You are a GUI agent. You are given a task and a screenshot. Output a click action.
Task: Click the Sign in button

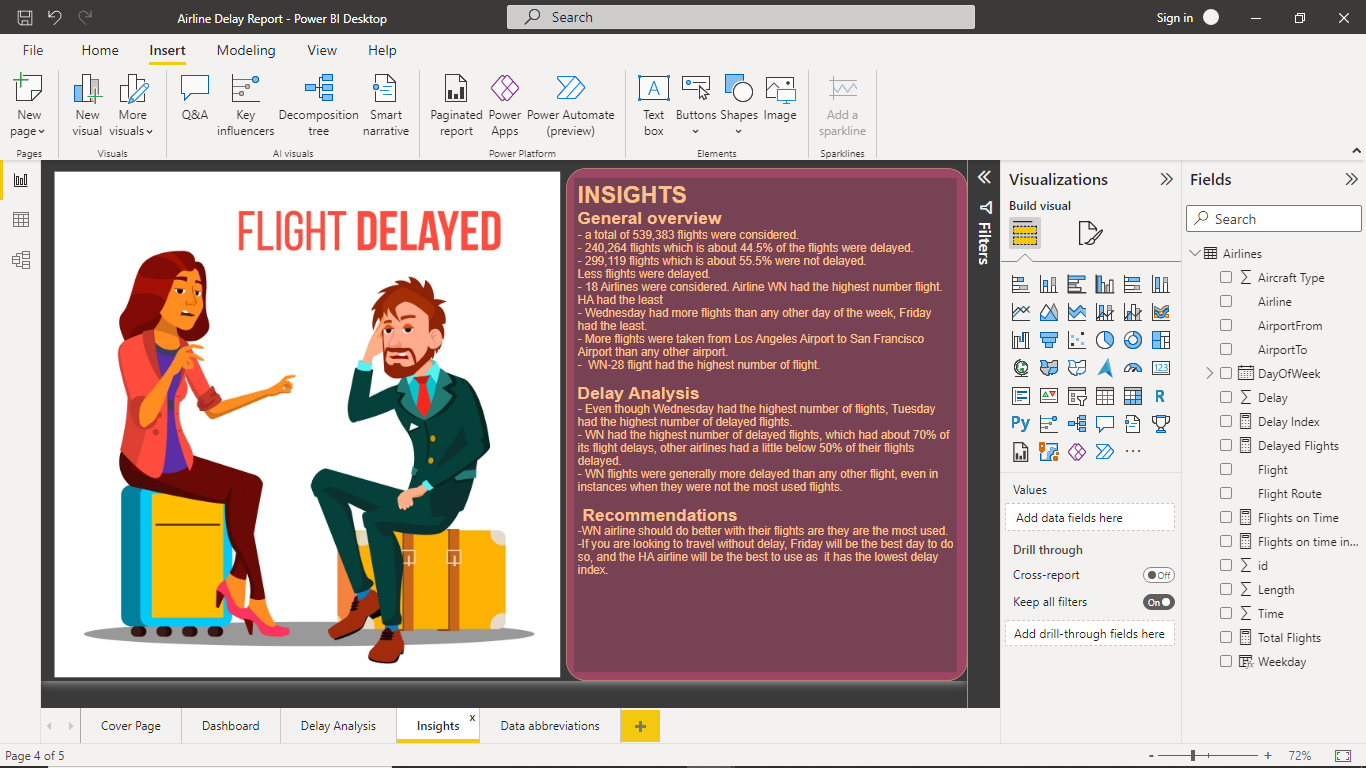[1175, 17]
